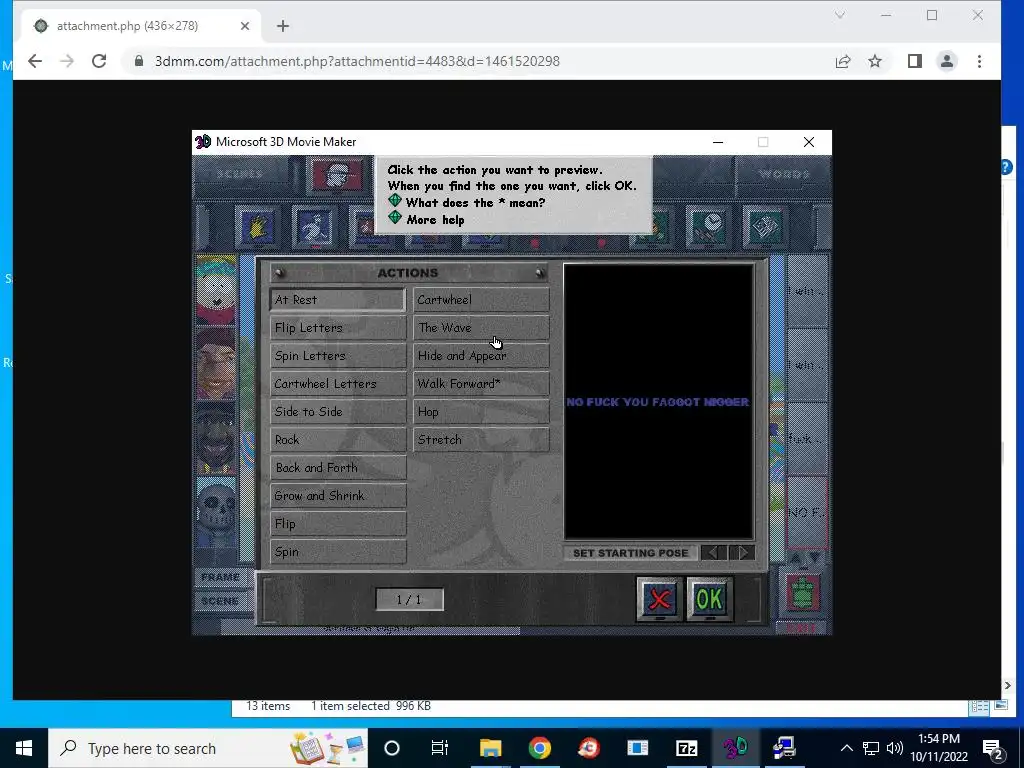Open File Explorer from the taskbar

[490, 748]
